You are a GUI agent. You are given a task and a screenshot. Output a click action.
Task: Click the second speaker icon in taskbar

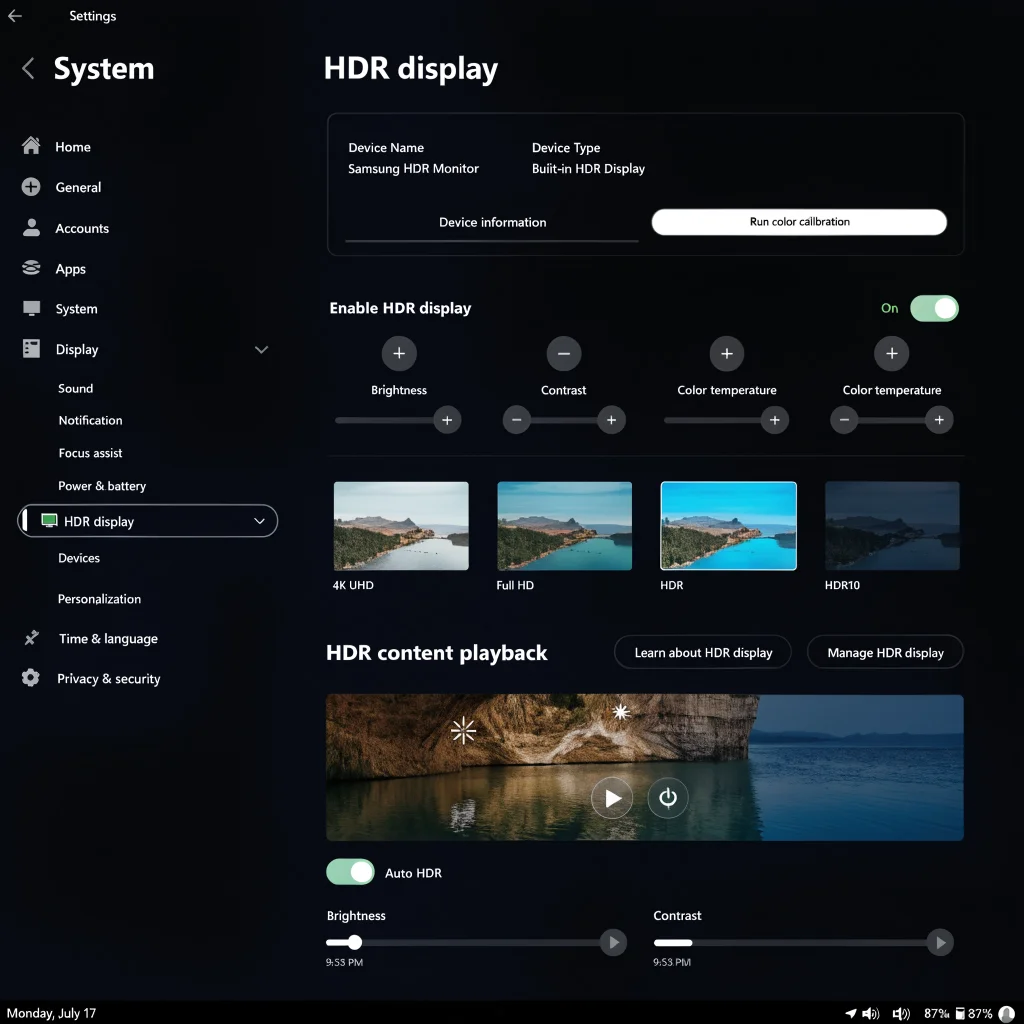[x=901, y=1014]
